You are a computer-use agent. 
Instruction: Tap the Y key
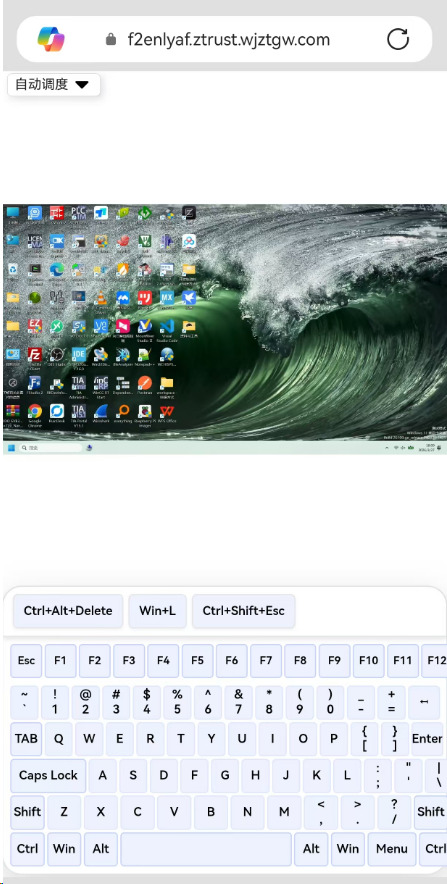pos(211,739)
